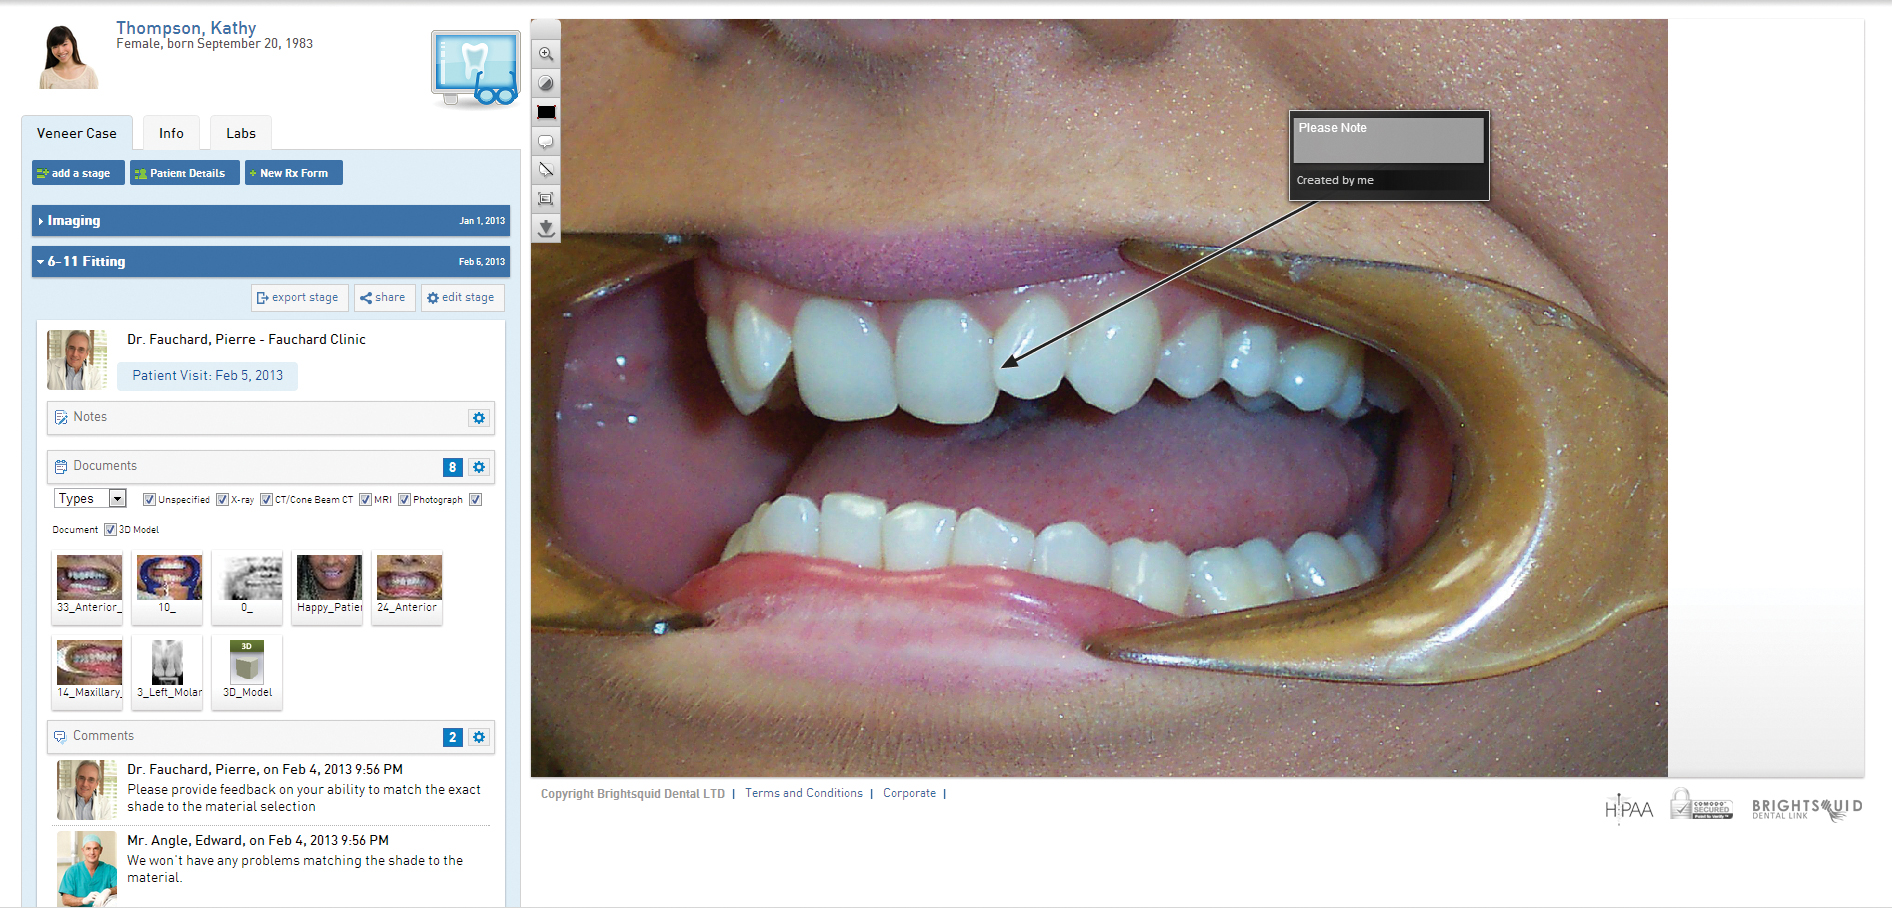Viewport: 1892px width, 908px height.
Task: Open the 3_Left_Molar x-ray thumbnail
Action: [x=168, y=668]
